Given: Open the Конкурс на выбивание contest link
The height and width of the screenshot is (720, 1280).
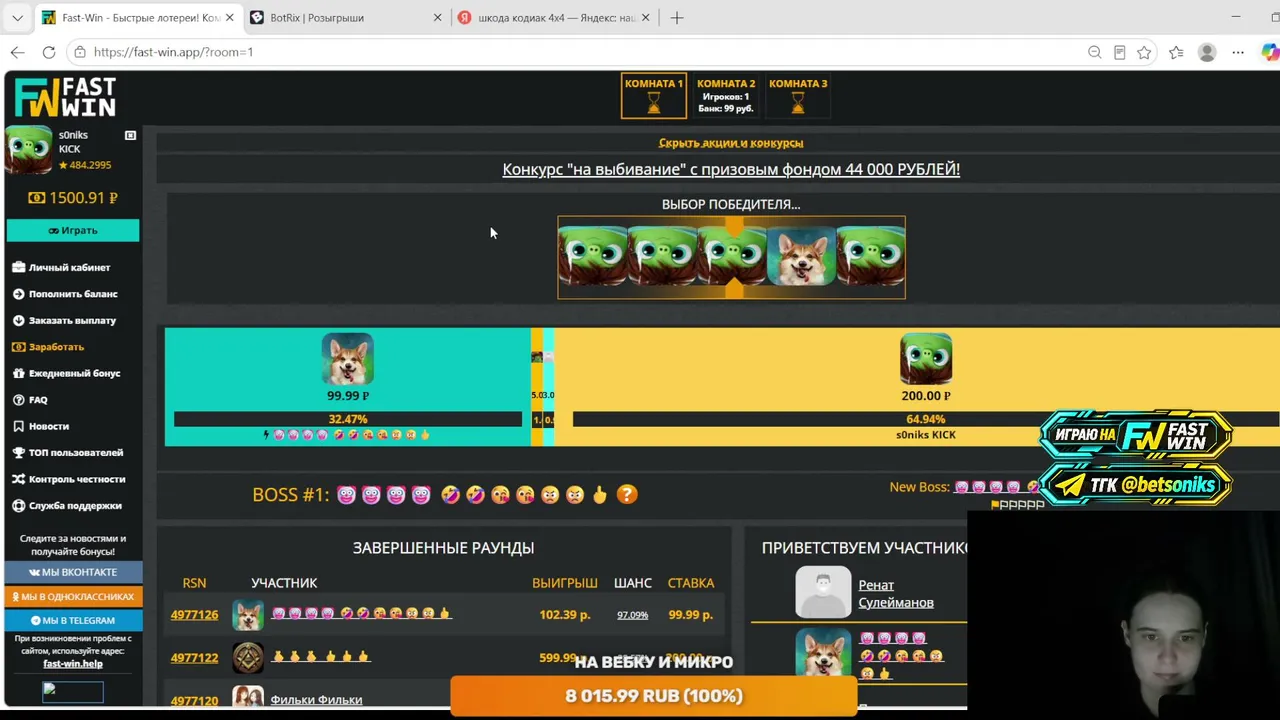Looking at the screenshot, I should point(731,169).
